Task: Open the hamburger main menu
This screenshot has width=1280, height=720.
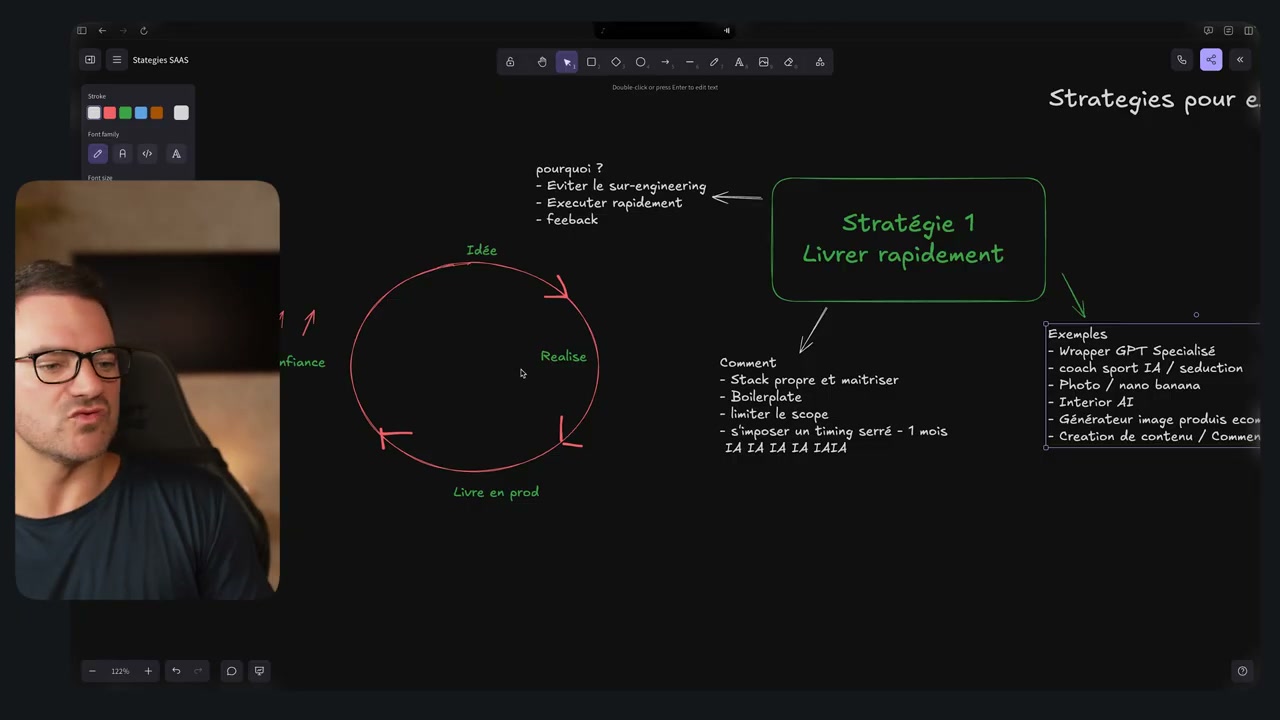Action: click(117, 60)
